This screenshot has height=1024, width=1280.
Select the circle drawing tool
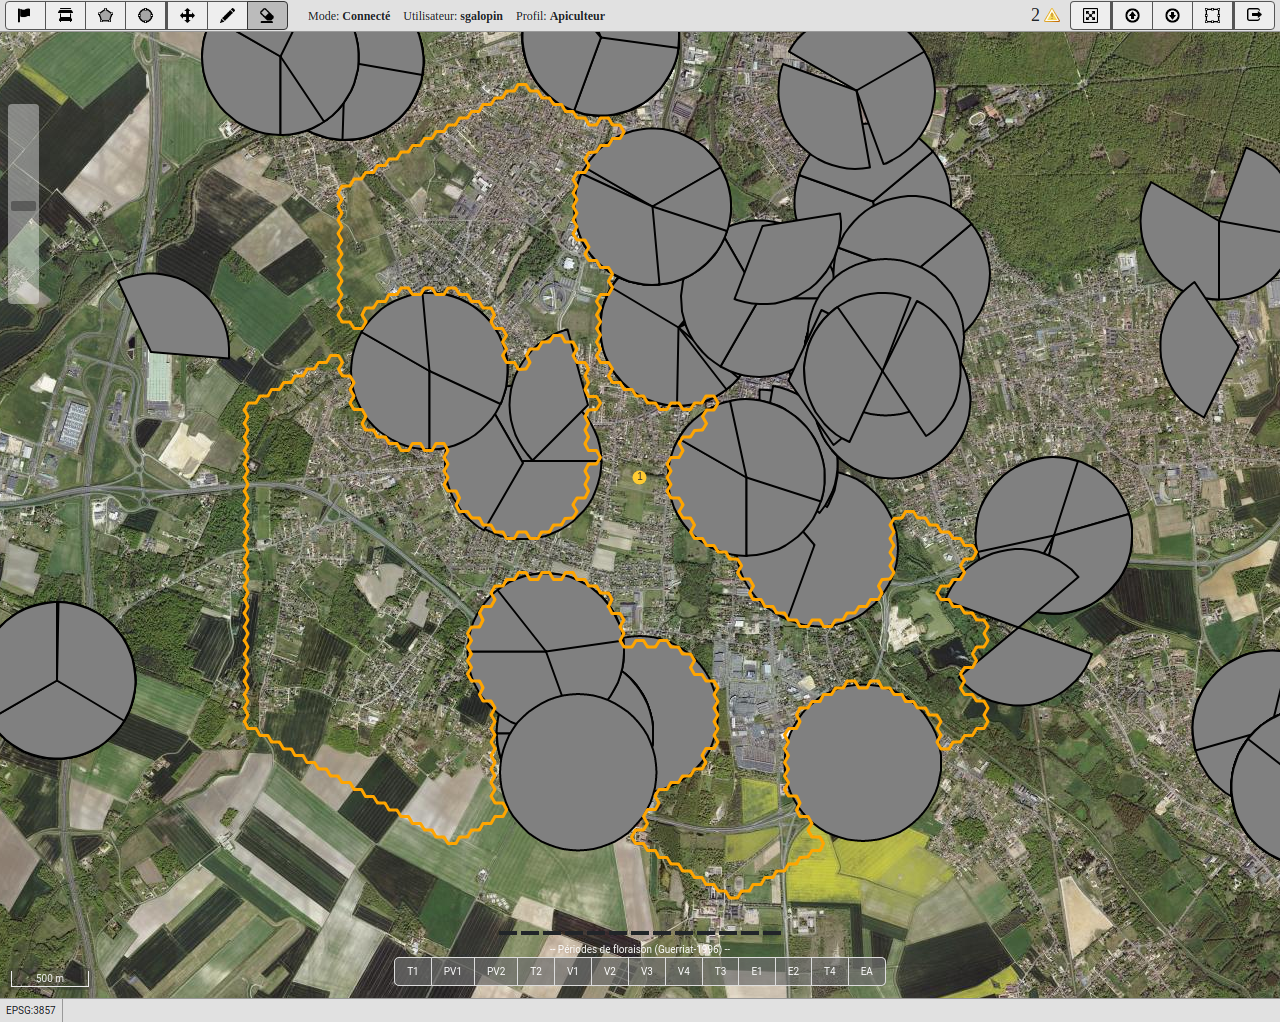146,15
